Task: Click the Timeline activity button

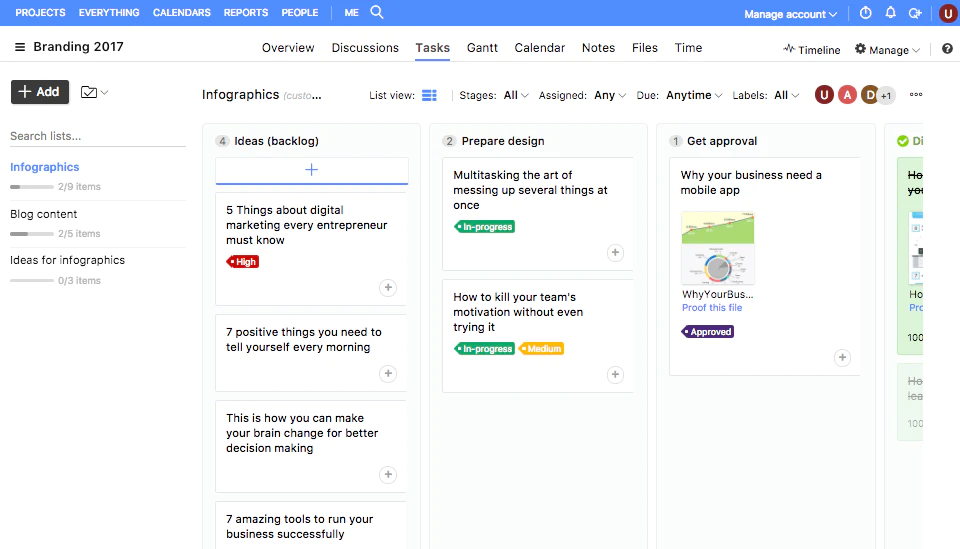Action: pyautogui.click(x=811, y=49)
